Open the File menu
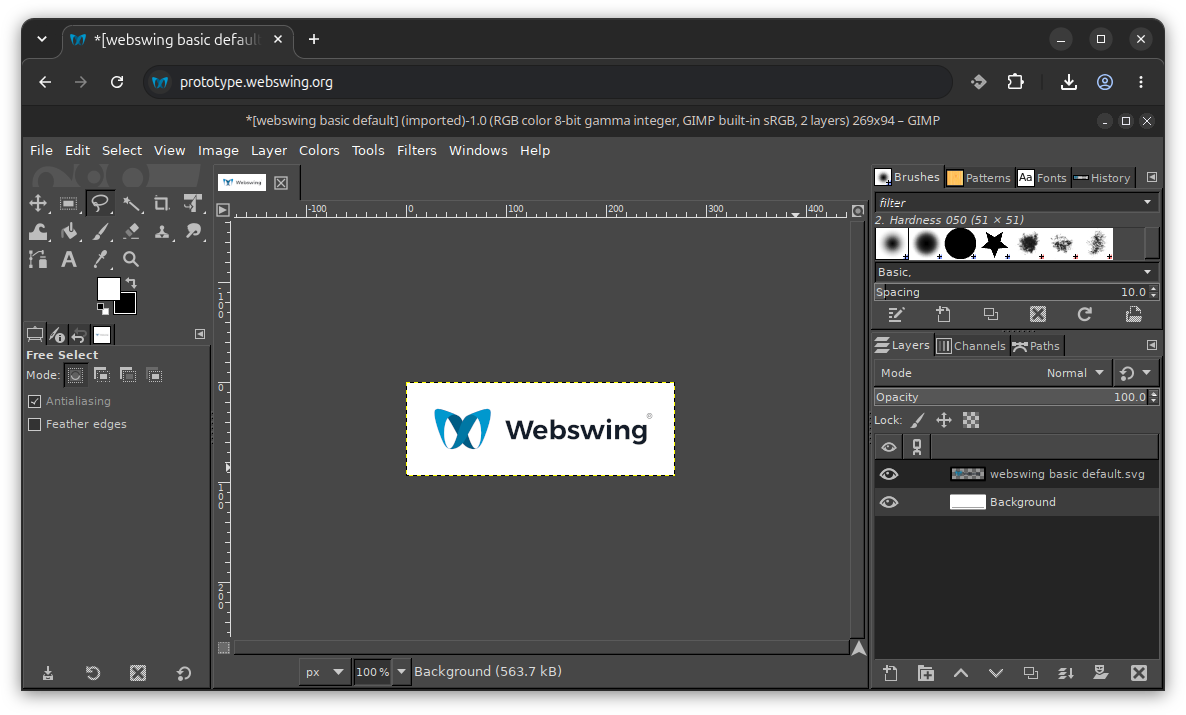 pyautogui.click(x=41, y=151)
